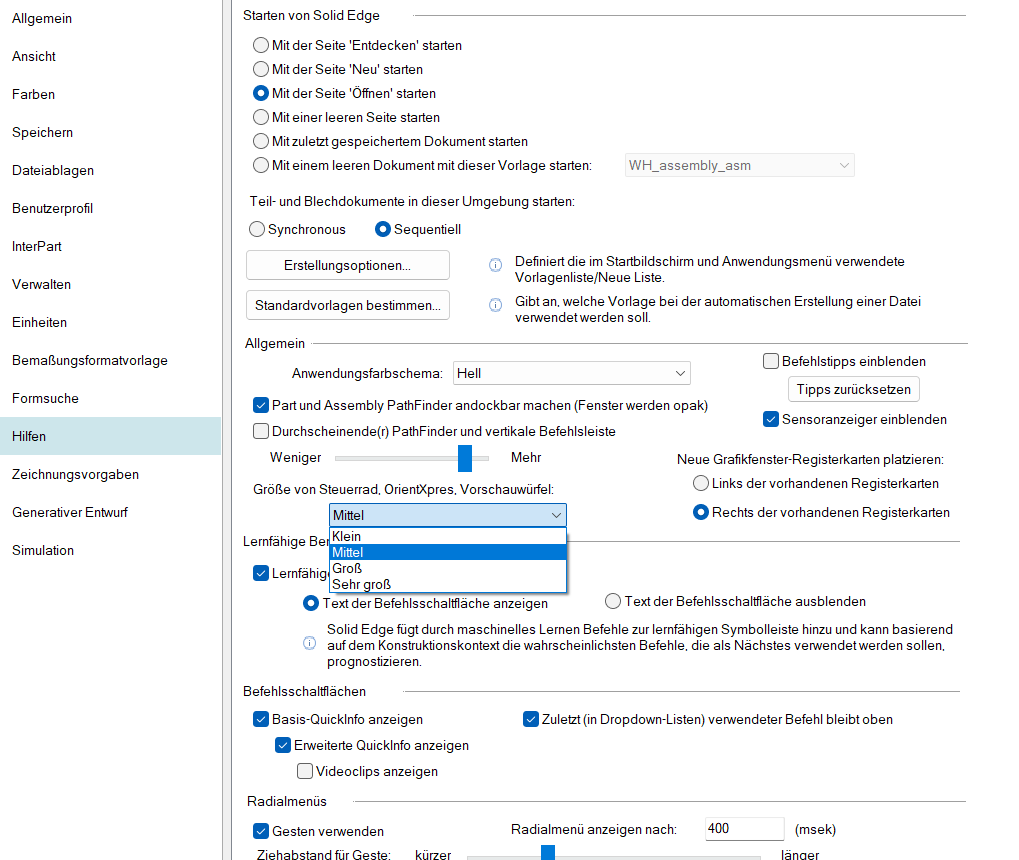Choose Sehr groß from size list
The height and width of the screenshot is (860, 1019).
click(448, 584)
